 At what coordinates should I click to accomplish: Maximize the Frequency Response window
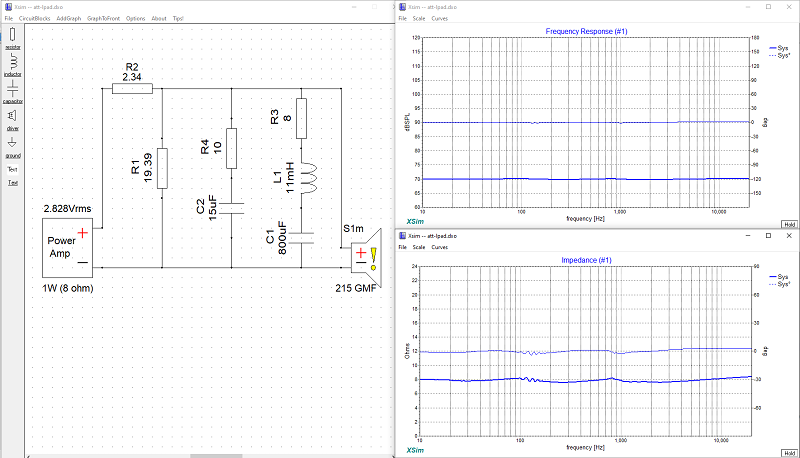coord(768,7)
